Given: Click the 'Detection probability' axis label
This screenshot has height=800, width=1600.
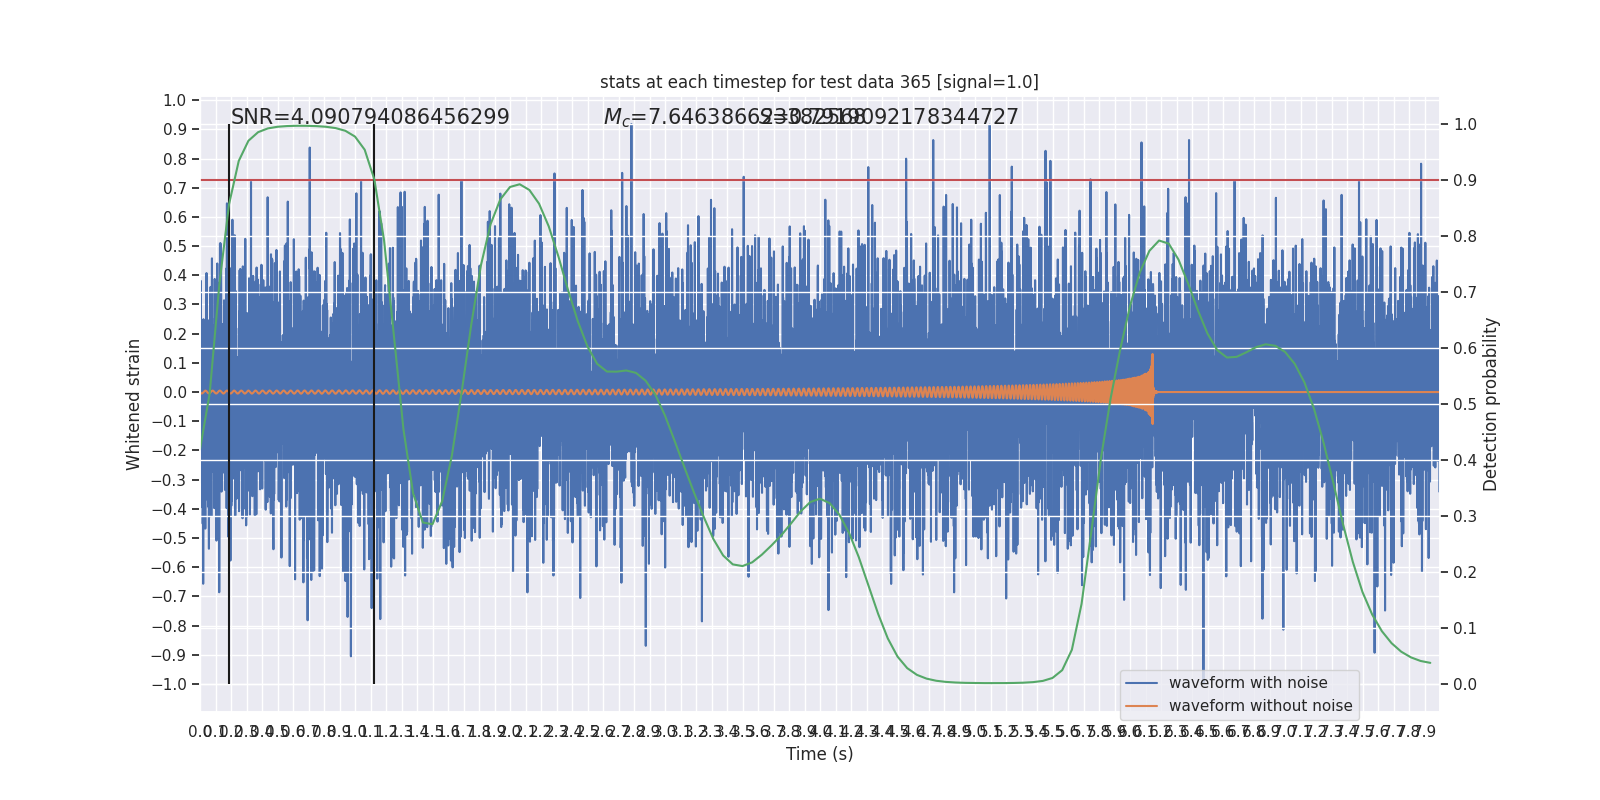Looking at the screenshot, I should click(1491, 404).
